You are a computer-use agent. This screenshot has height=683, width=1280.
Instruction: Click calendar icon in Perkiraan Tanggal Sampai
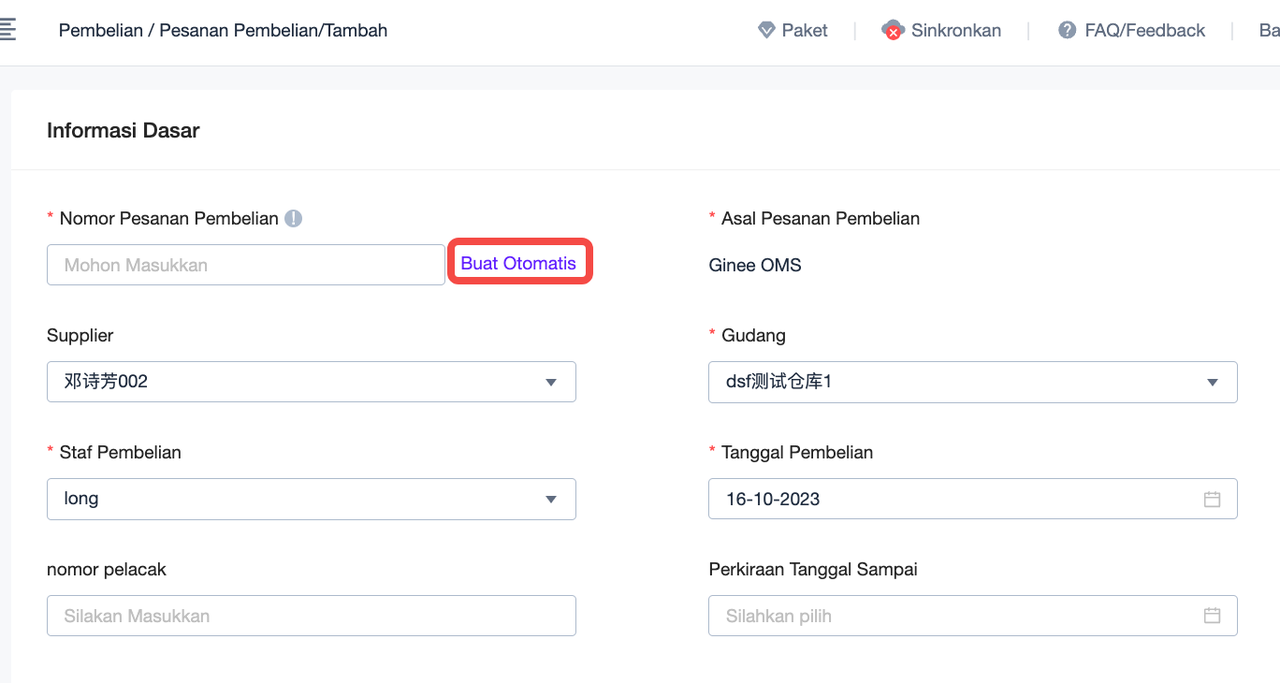(1212, 616)
